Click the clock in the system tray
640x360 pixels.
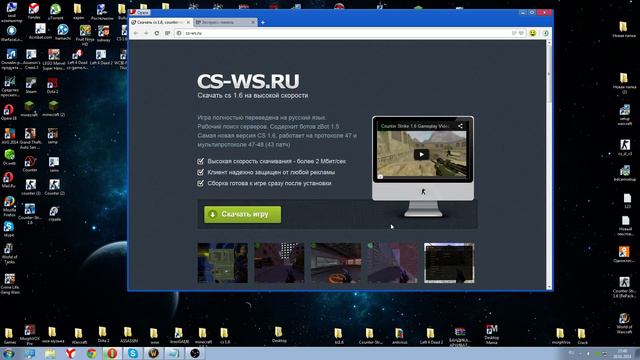(x=623, y=353)
